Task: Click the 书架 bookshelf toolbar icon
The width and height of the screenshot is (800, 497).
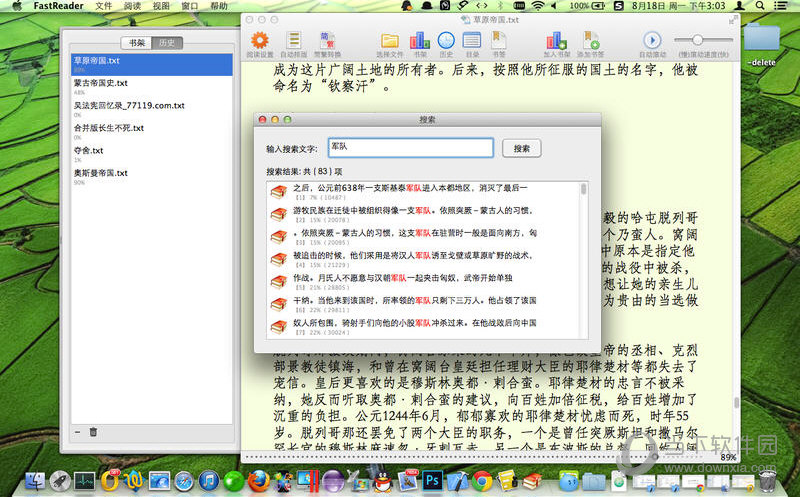Action: pos(419,40)
